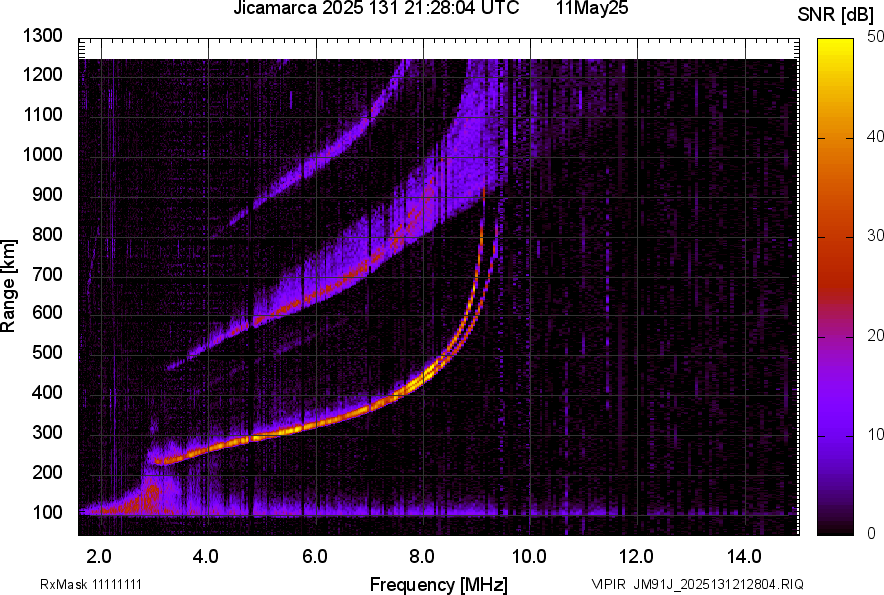Click the 300 range tick label
Screen dimensions: 884x595
[x=47, y=433]
